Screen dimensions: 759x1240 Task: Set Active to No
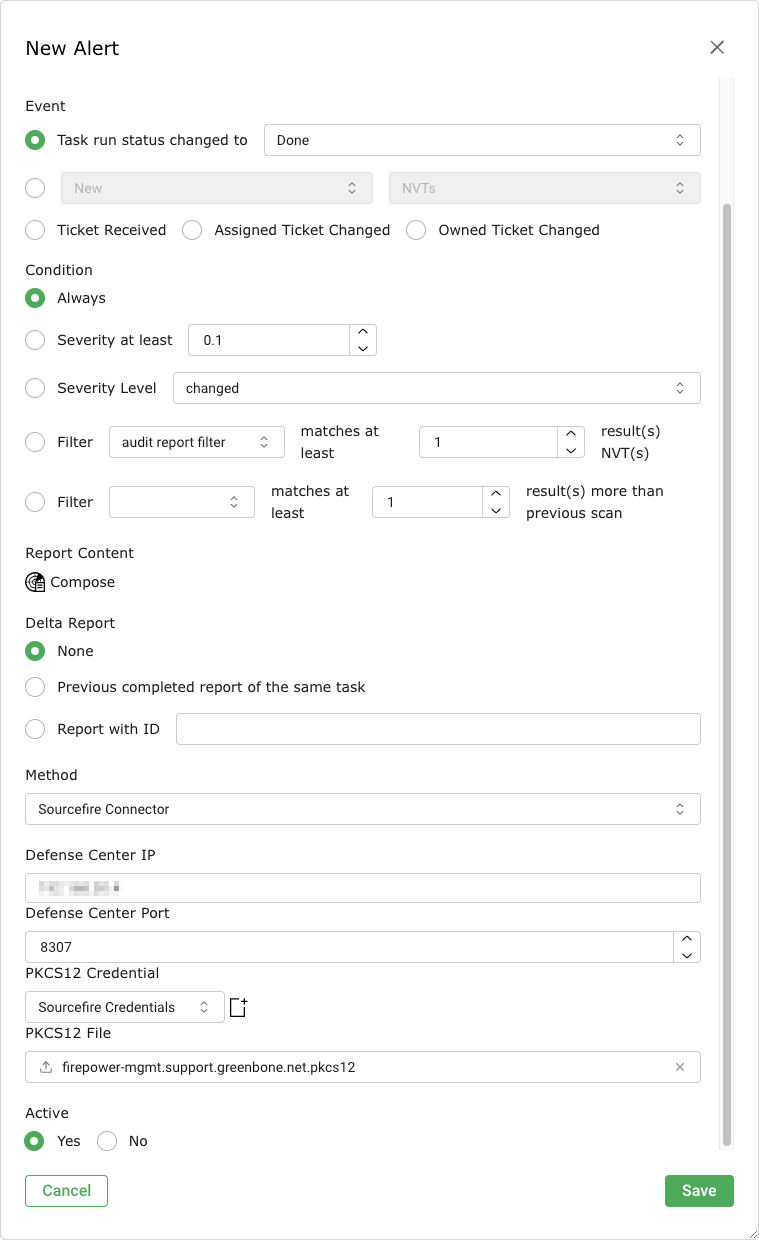click(107, 1141)
